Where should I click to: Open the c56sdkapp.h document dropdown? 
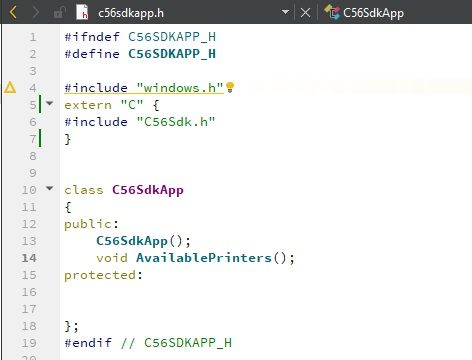point(285,12)
